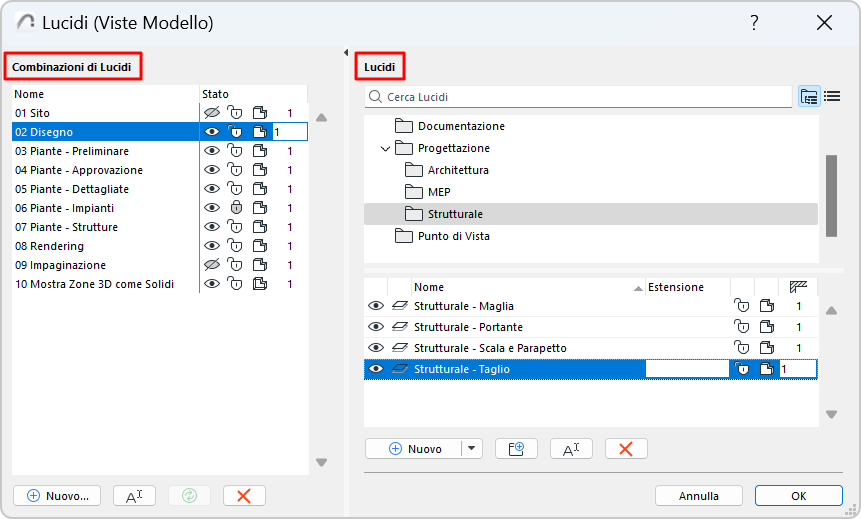Select the 05 Piante - Dettagliate combination
Image resolution: width=861 pixels, height=519 pixels.
(72, 189)
